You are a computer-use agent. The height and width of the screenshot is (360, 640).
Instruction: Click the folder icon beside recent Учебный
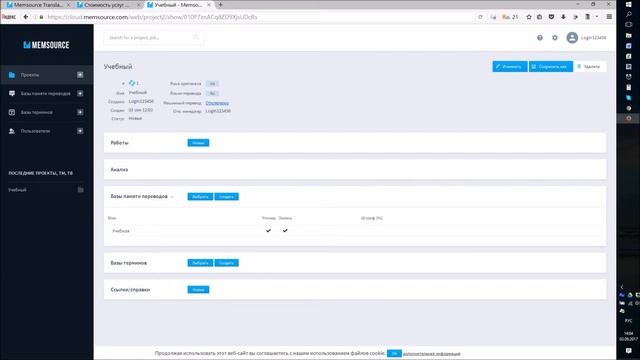coord(81,190)
